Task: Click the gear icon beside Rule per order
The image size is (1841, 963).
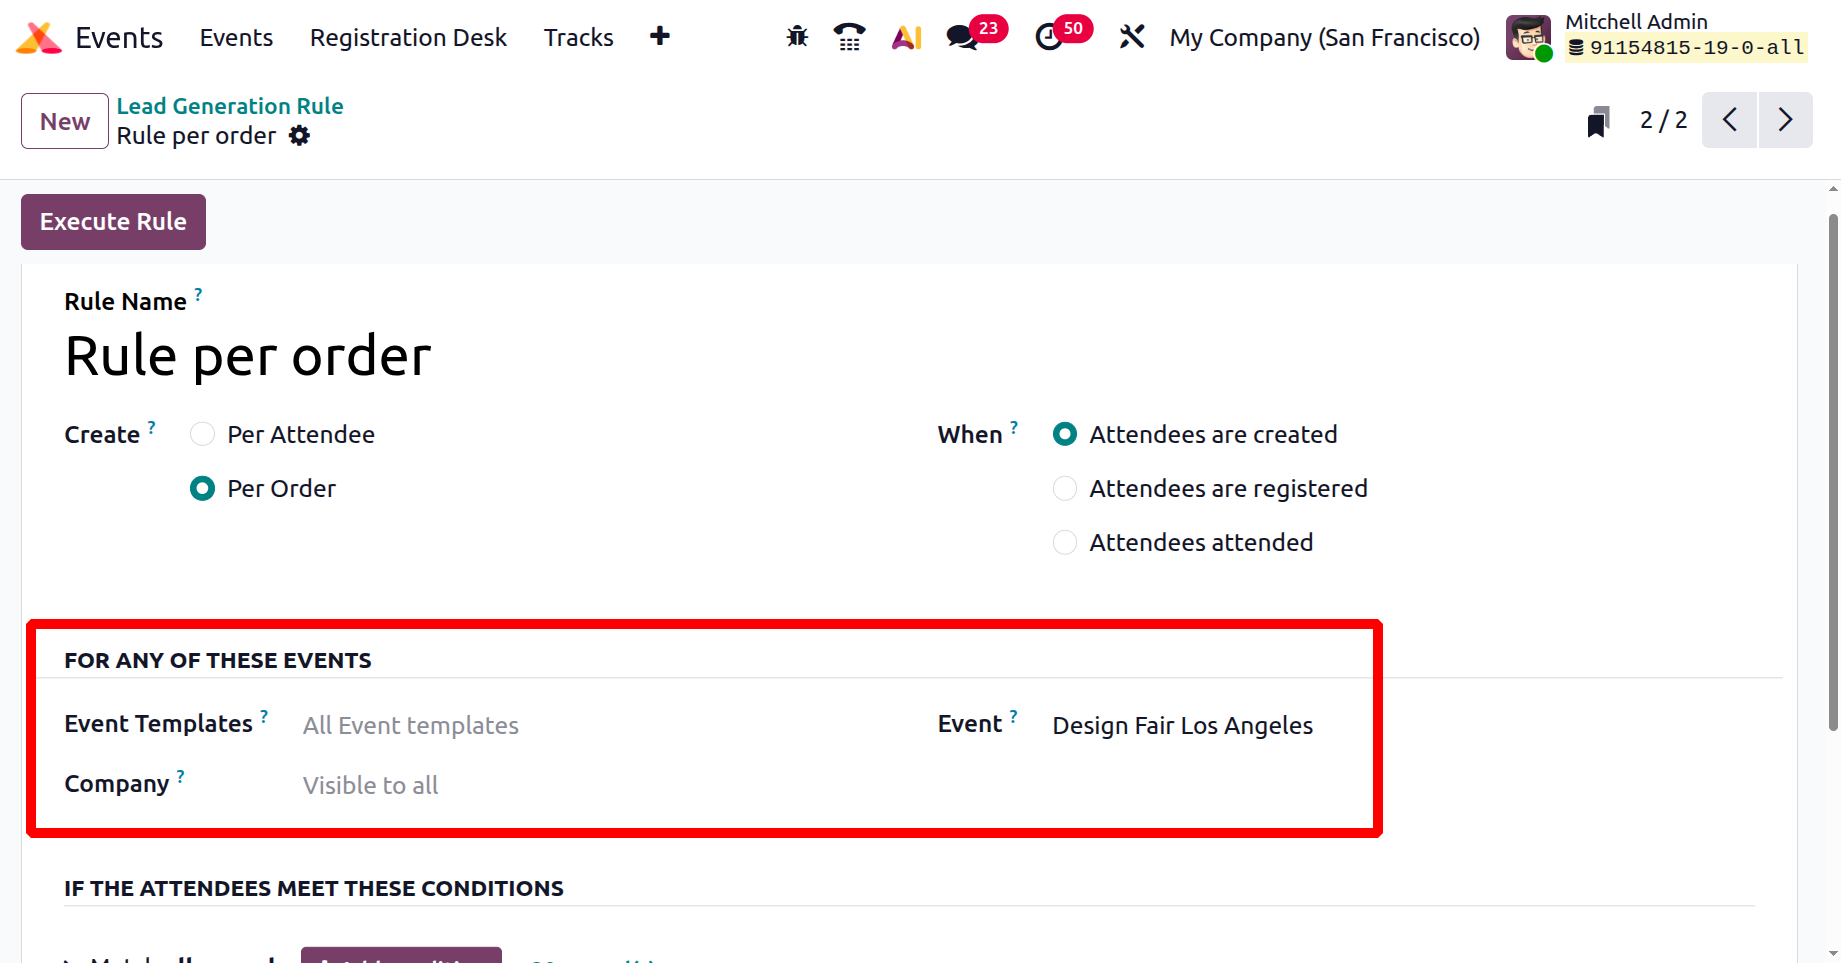Action: (x=299, y=136)
